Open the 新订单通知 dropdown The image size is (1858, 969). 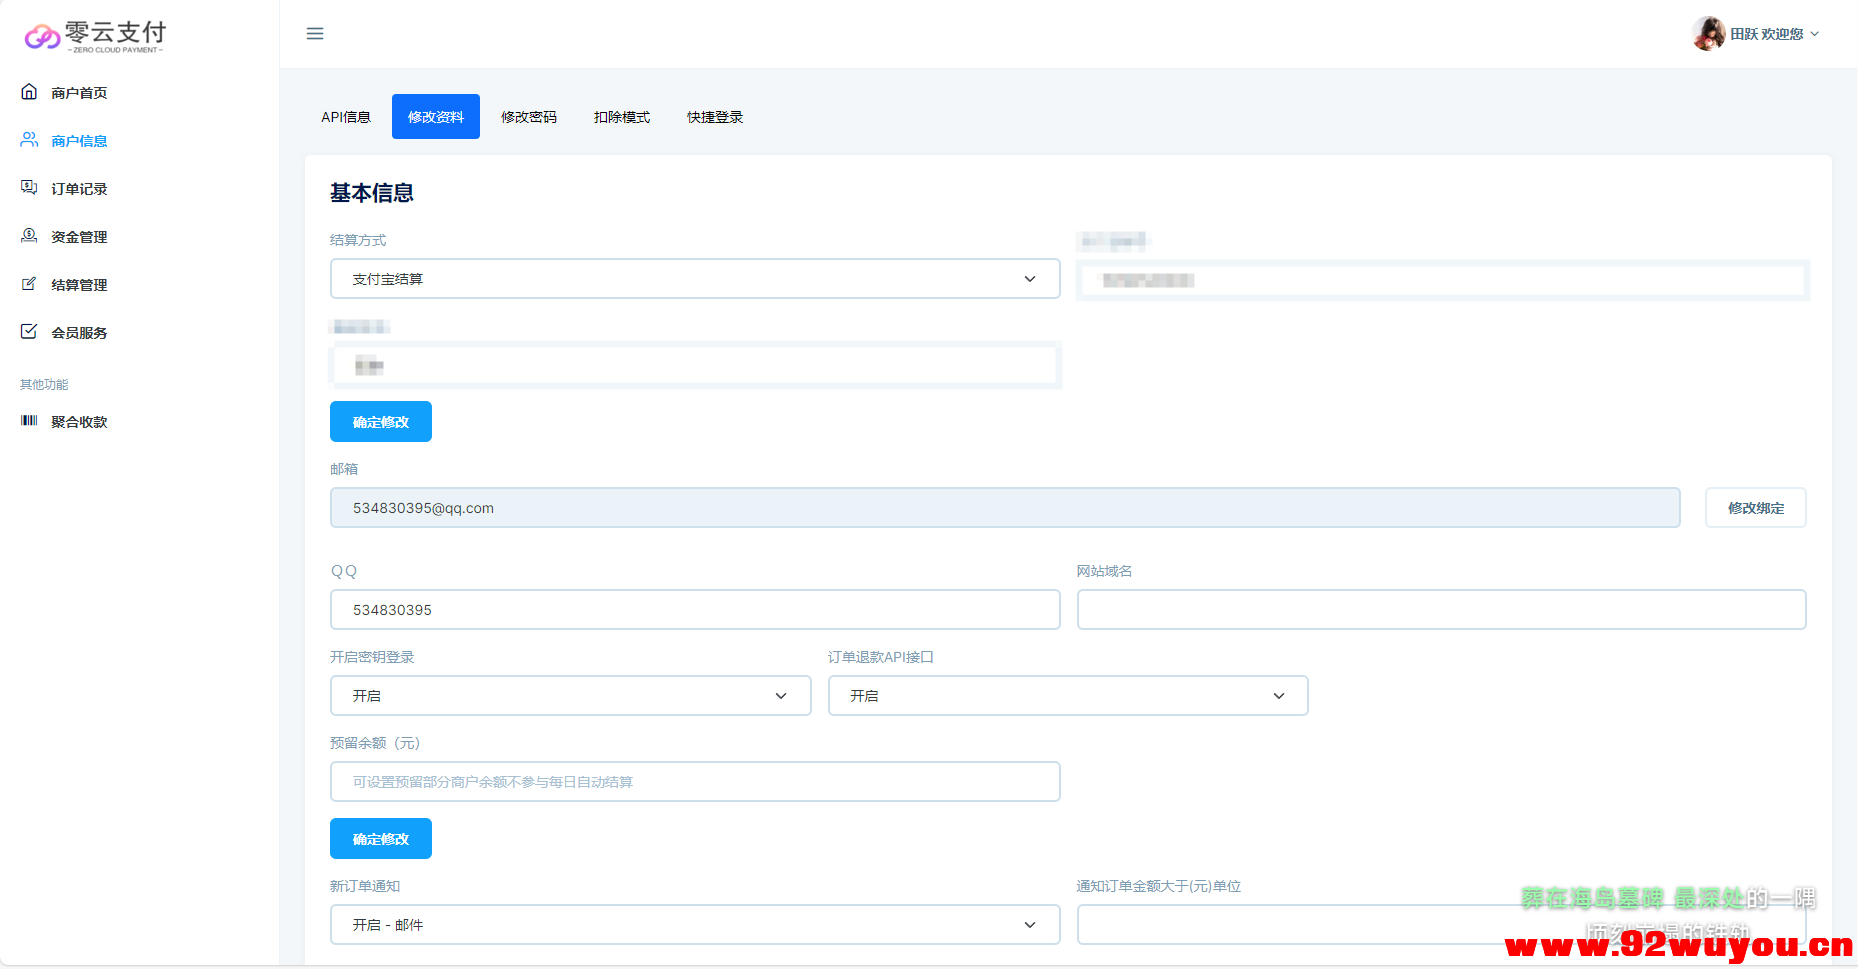(694, 925)
